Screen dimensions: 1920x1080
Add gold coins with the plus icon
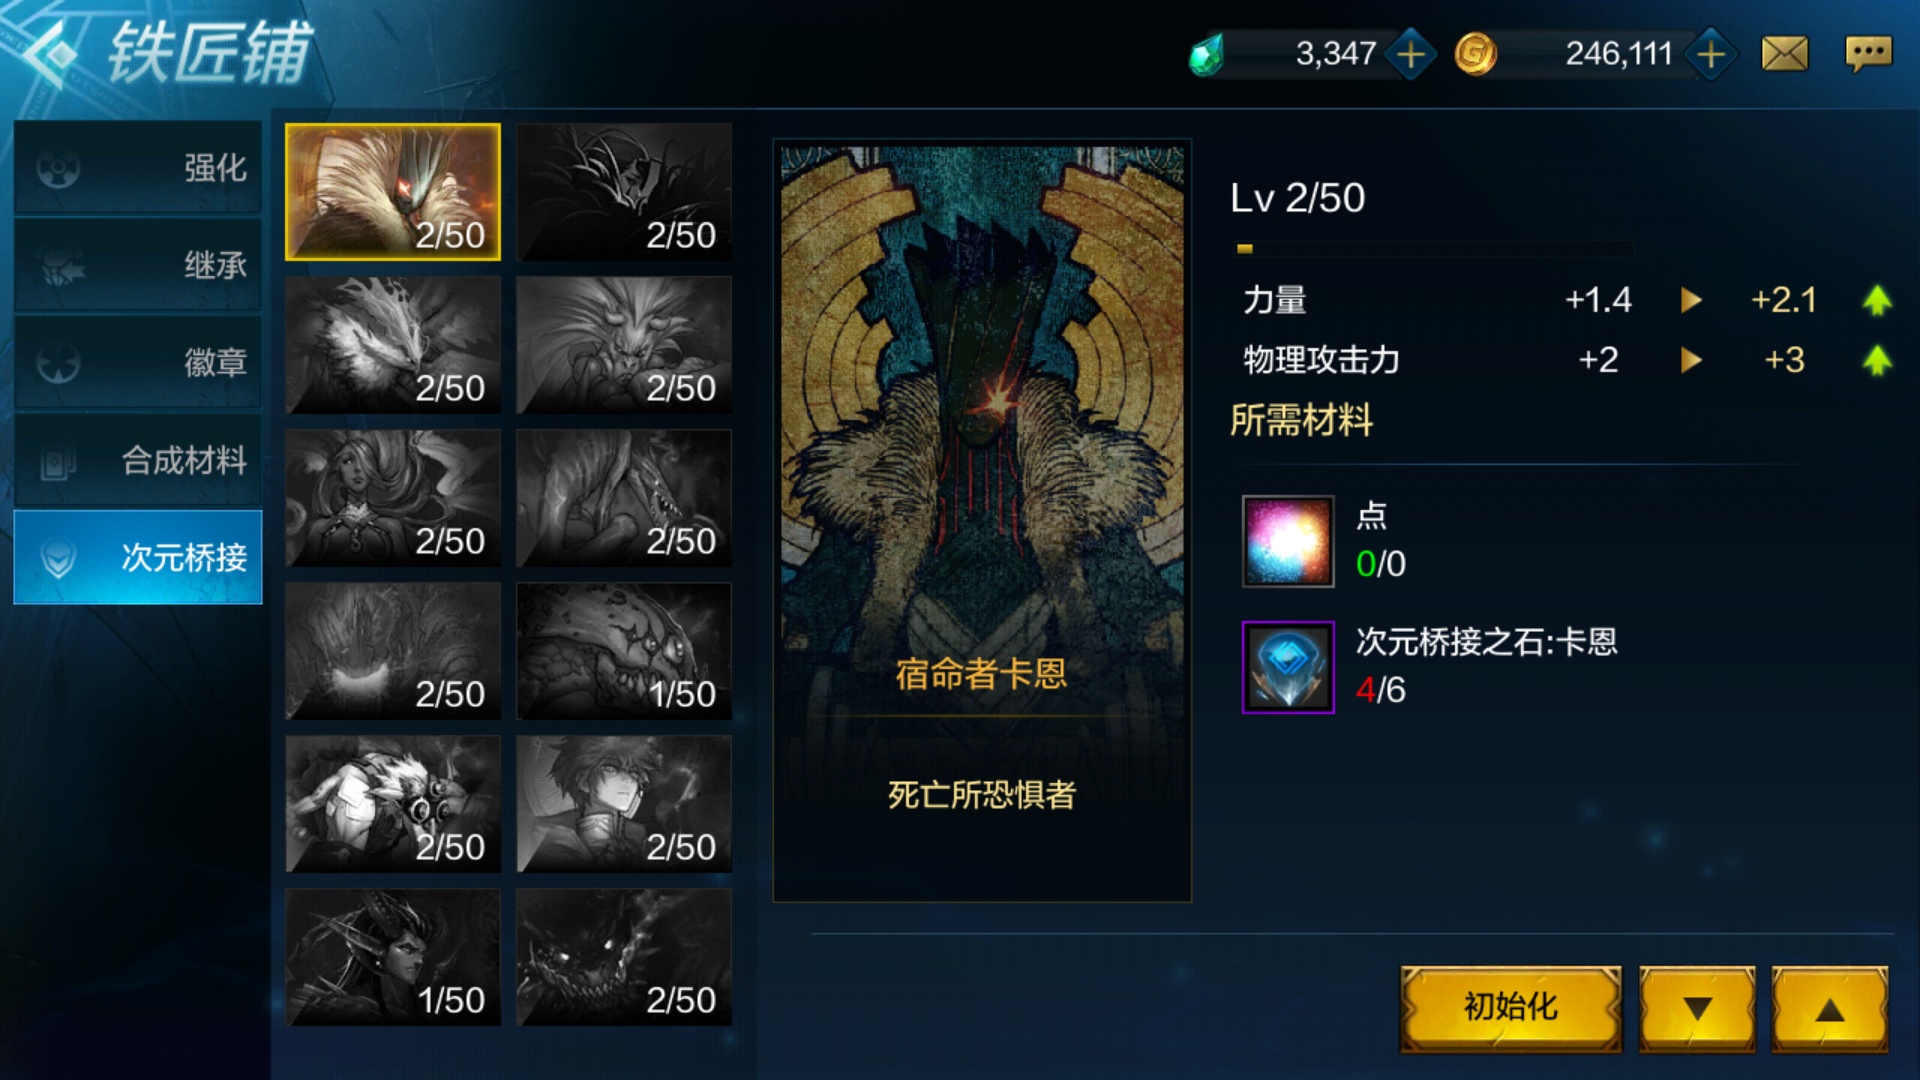[x=1710, y=54]
